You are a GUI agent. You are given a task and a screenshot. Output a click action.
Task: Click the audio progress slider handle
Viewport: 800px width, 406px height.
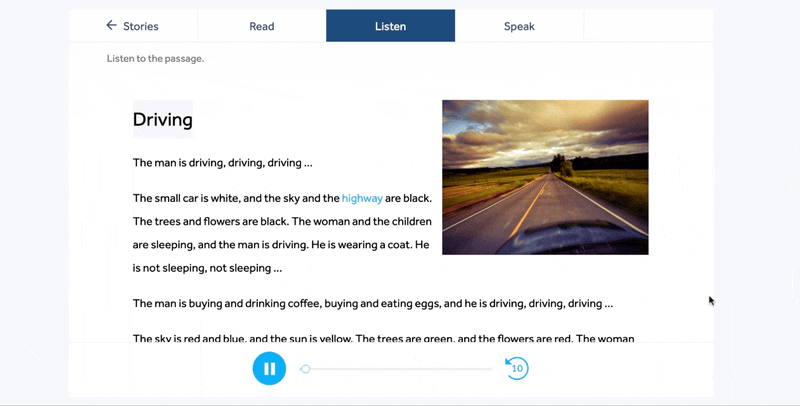(305, 369)
